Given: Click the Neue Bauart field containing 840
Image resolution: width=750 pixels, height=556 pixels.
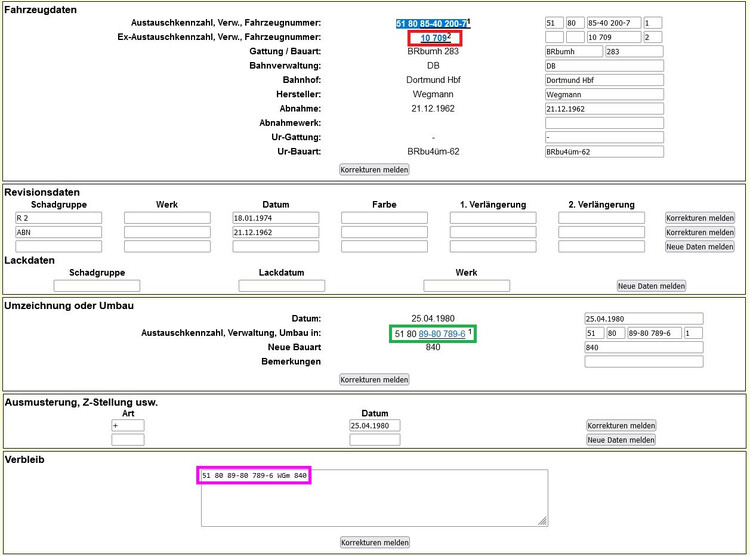Looking at the screenshot, I should (644, 348).
